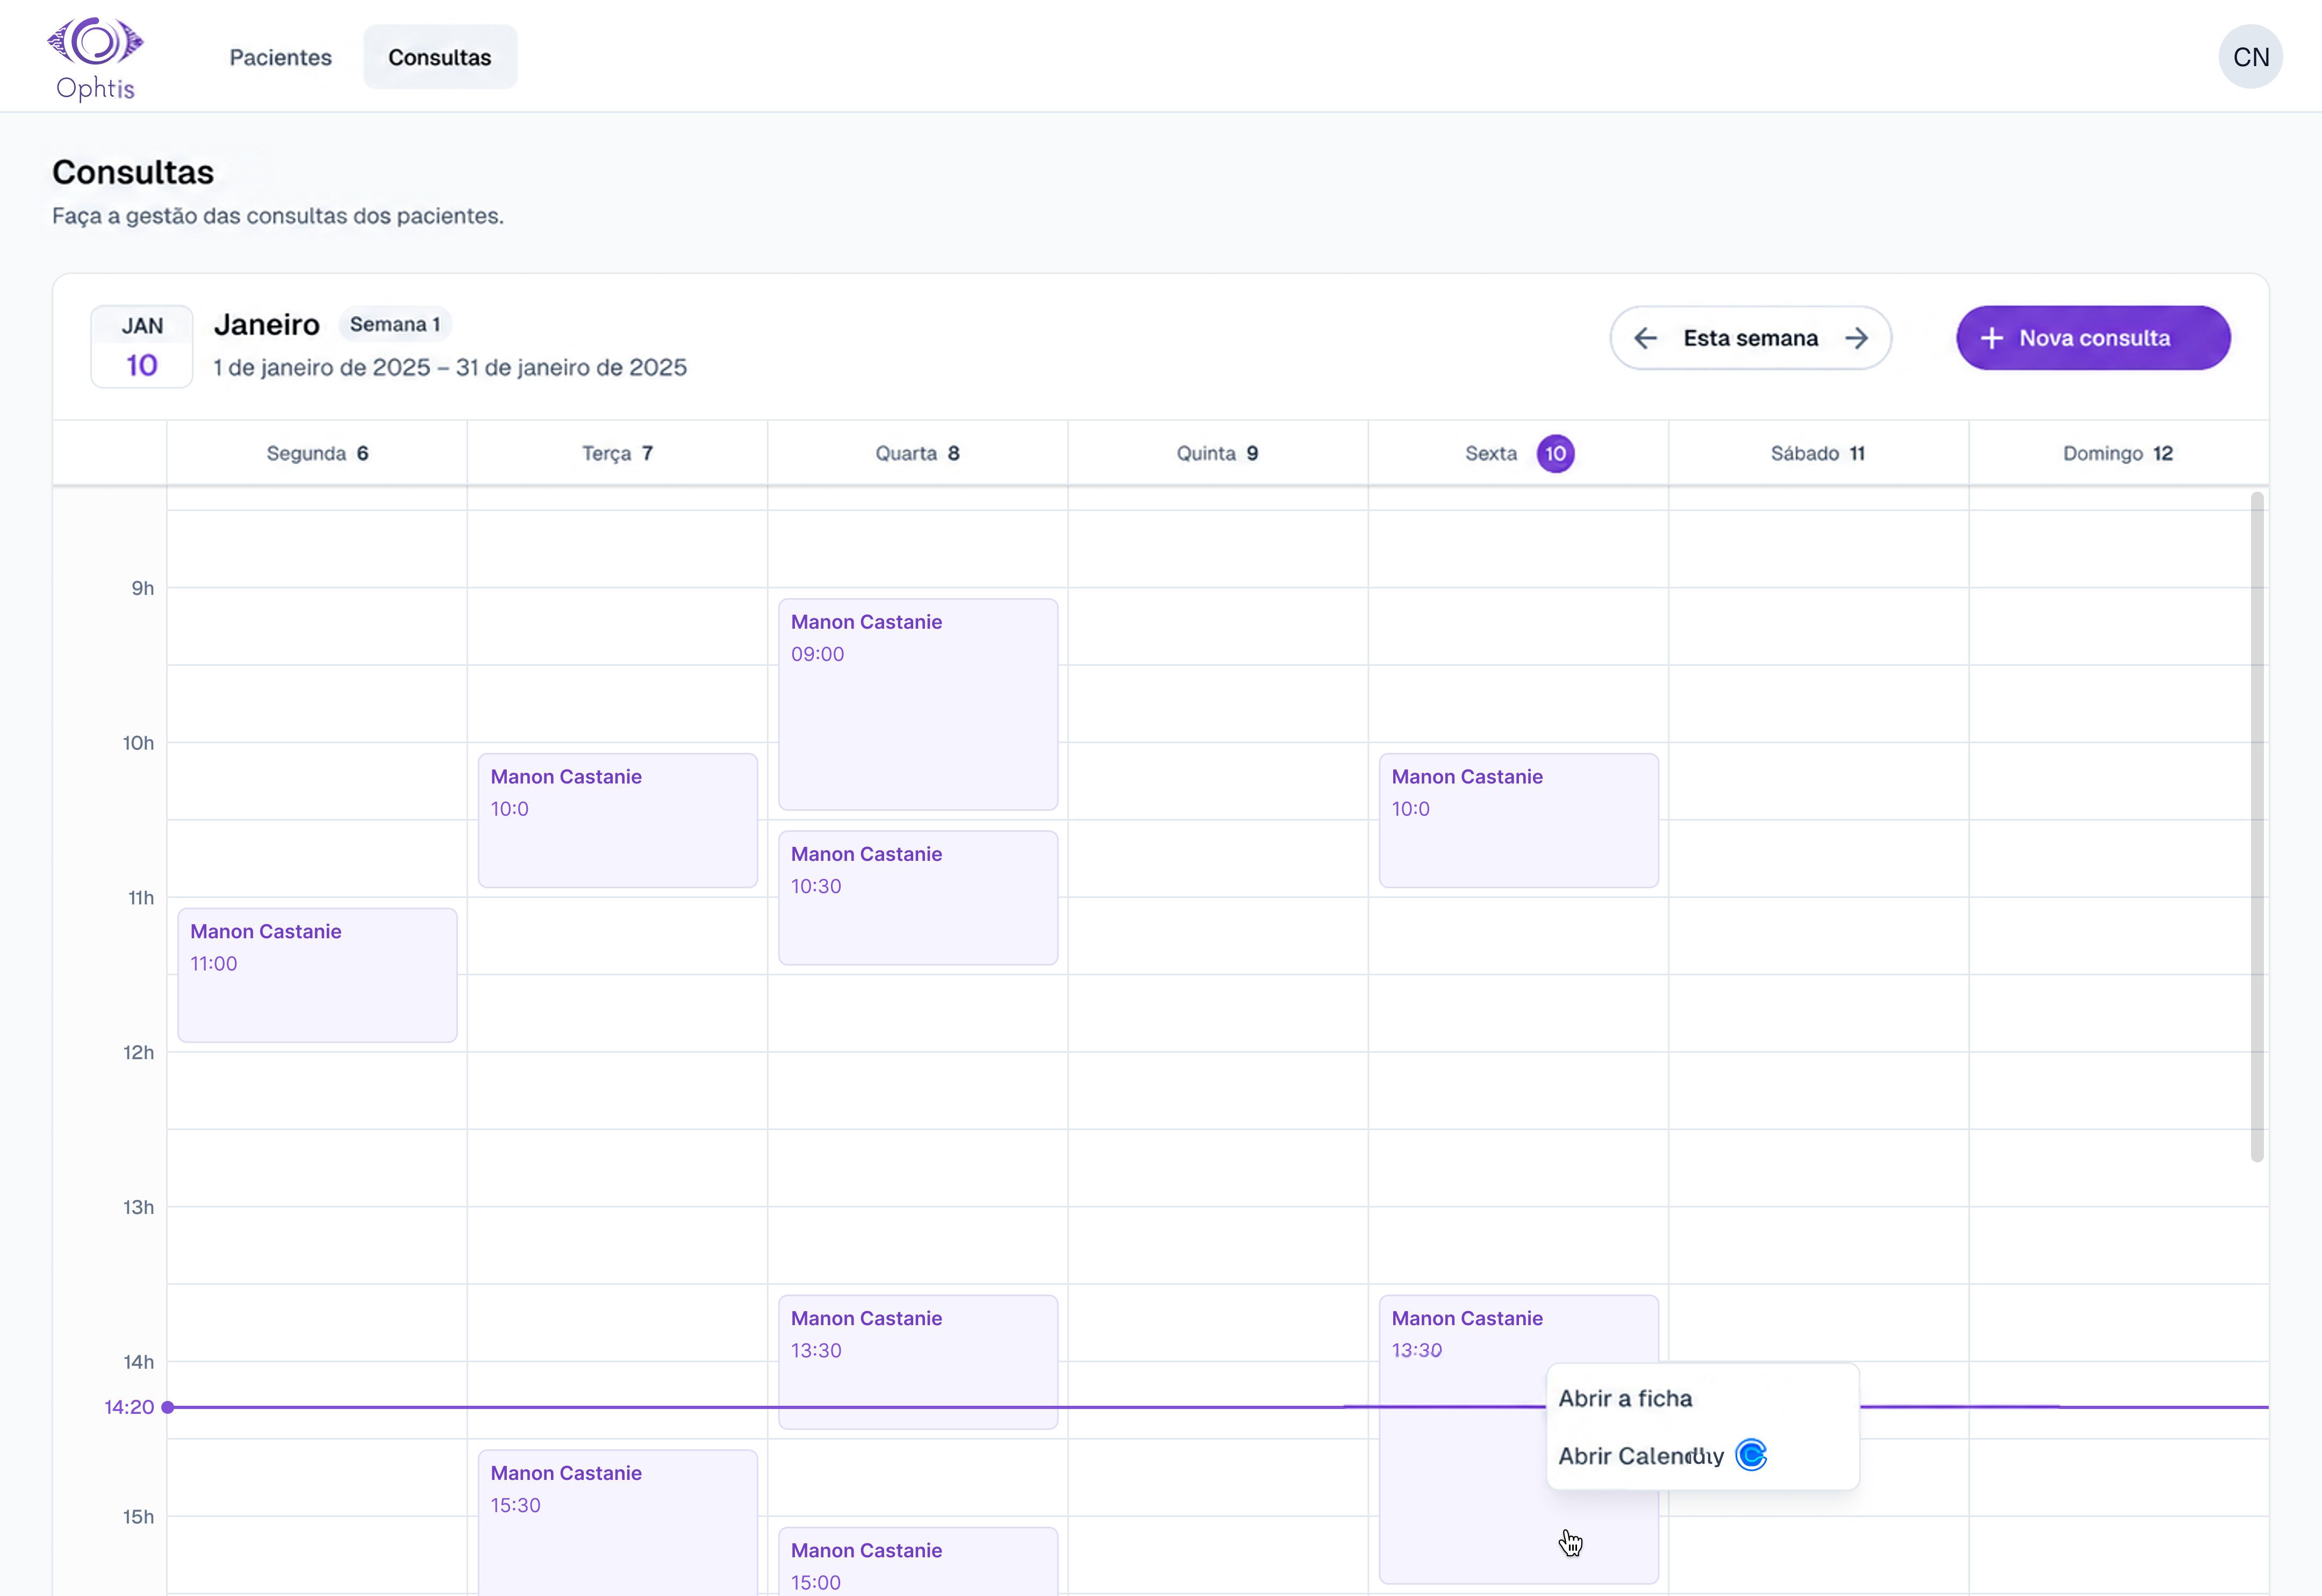Jump to Esta semana
Screen dimensions: 2322x1596
pyautogui.click(x=1750, y=338)
